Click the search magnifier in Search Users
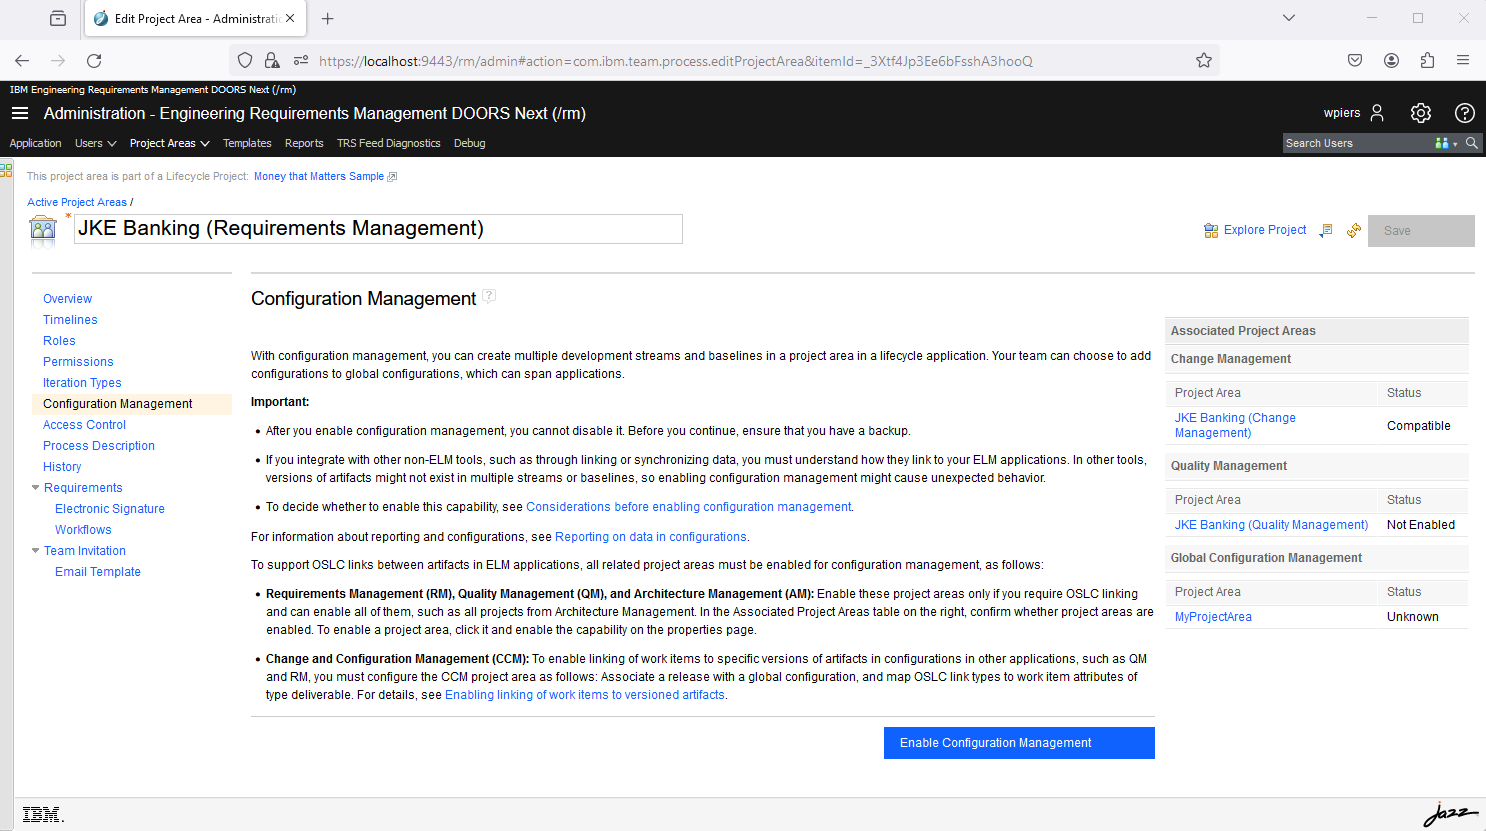1486x831 pixels. point(1472,143)
